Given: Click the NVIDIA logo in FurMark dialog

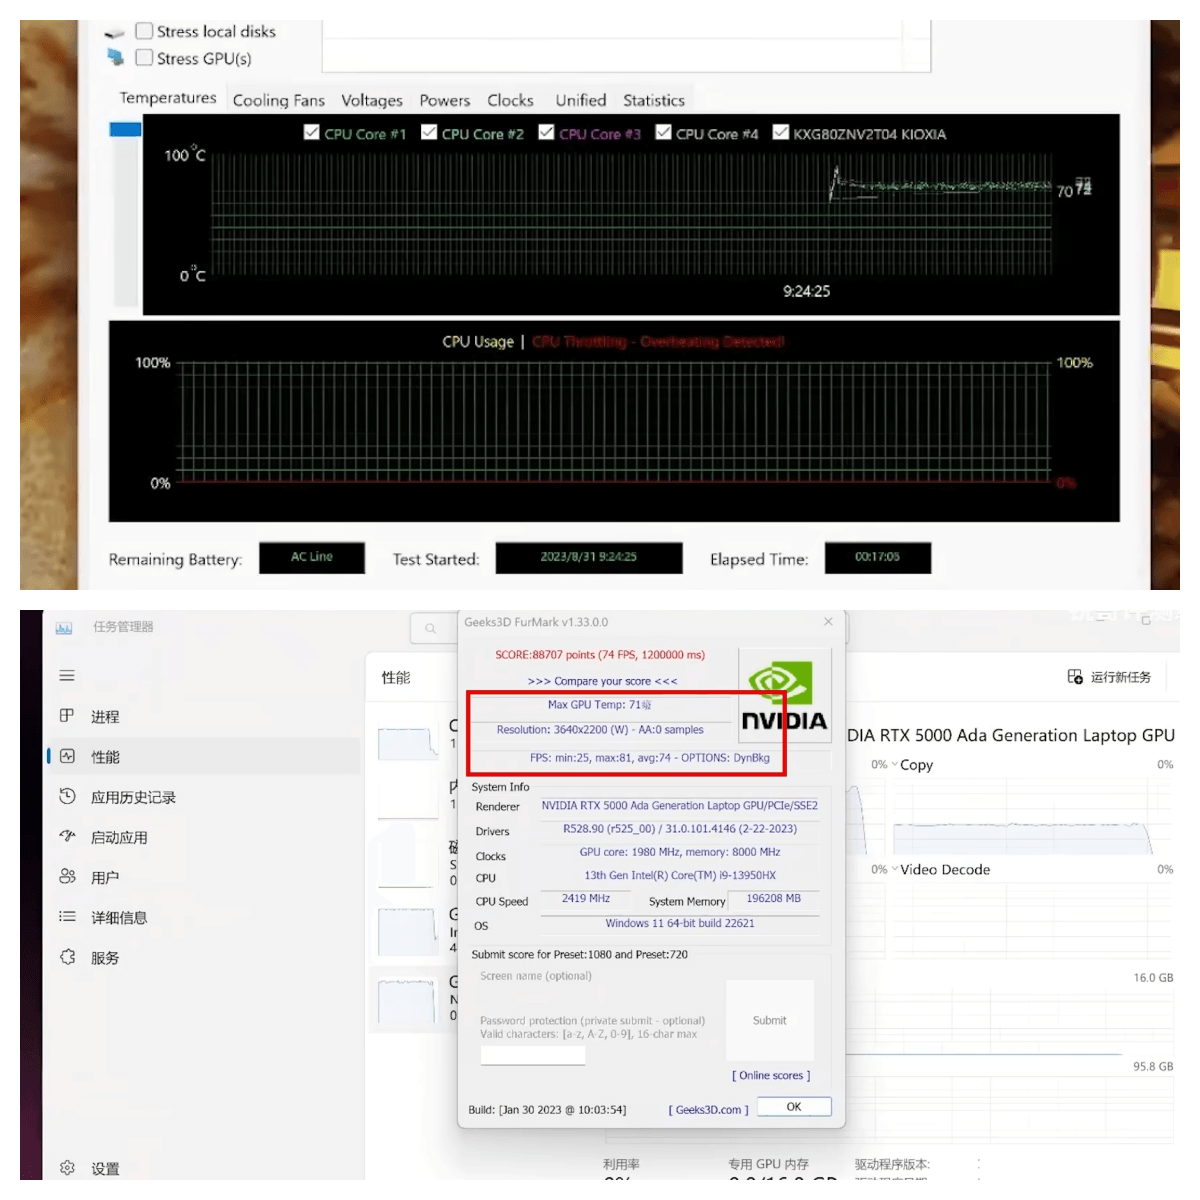Looking at the screenshot, I should pyautogui.click(x=784, y=696).
